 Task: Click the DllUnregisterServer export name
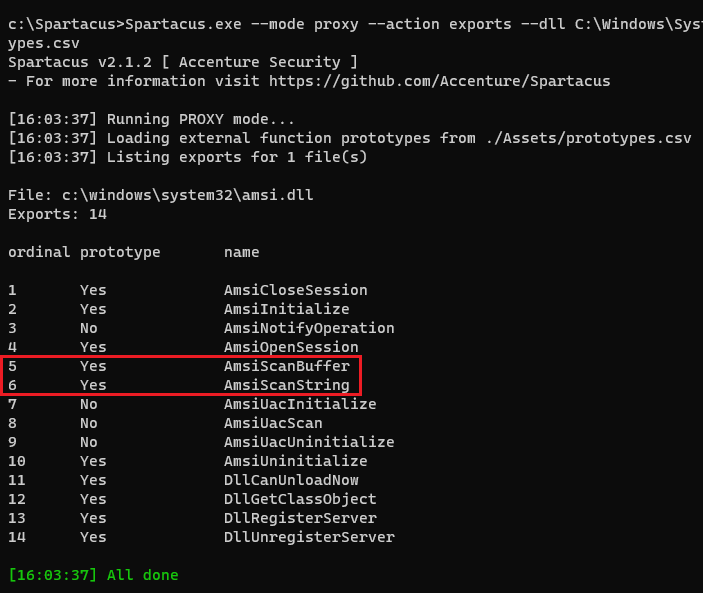[x=309, y=537]
